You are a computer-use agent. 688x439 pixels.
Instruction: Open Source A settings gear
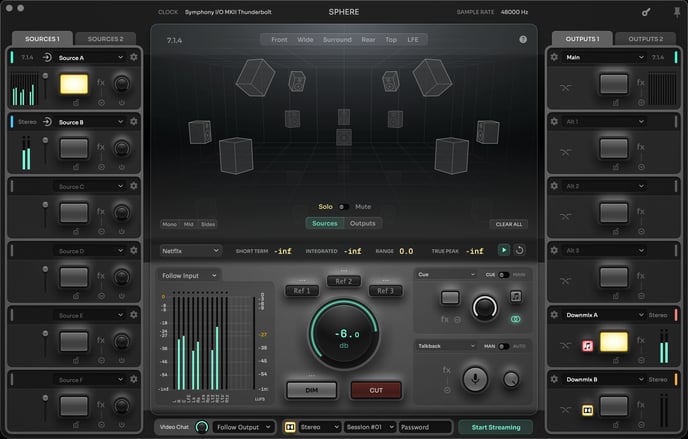click(x=134, y=58)
